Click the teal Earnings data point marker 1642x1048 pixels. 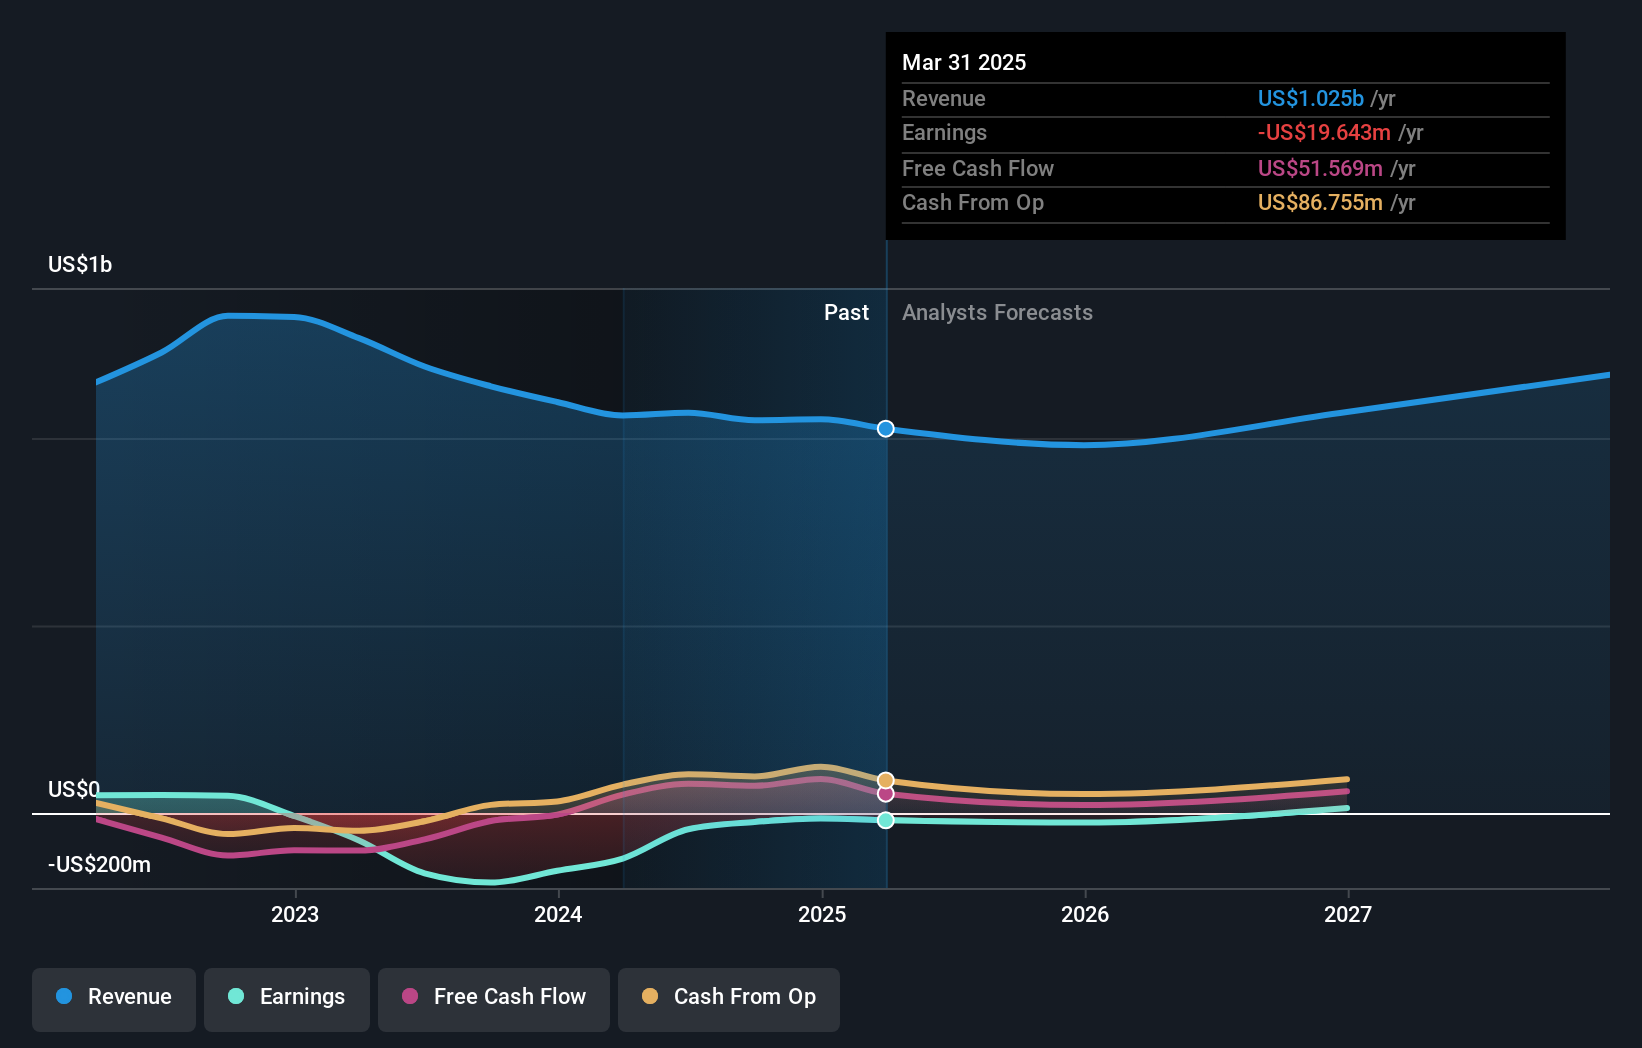click(x=886, y=820)
